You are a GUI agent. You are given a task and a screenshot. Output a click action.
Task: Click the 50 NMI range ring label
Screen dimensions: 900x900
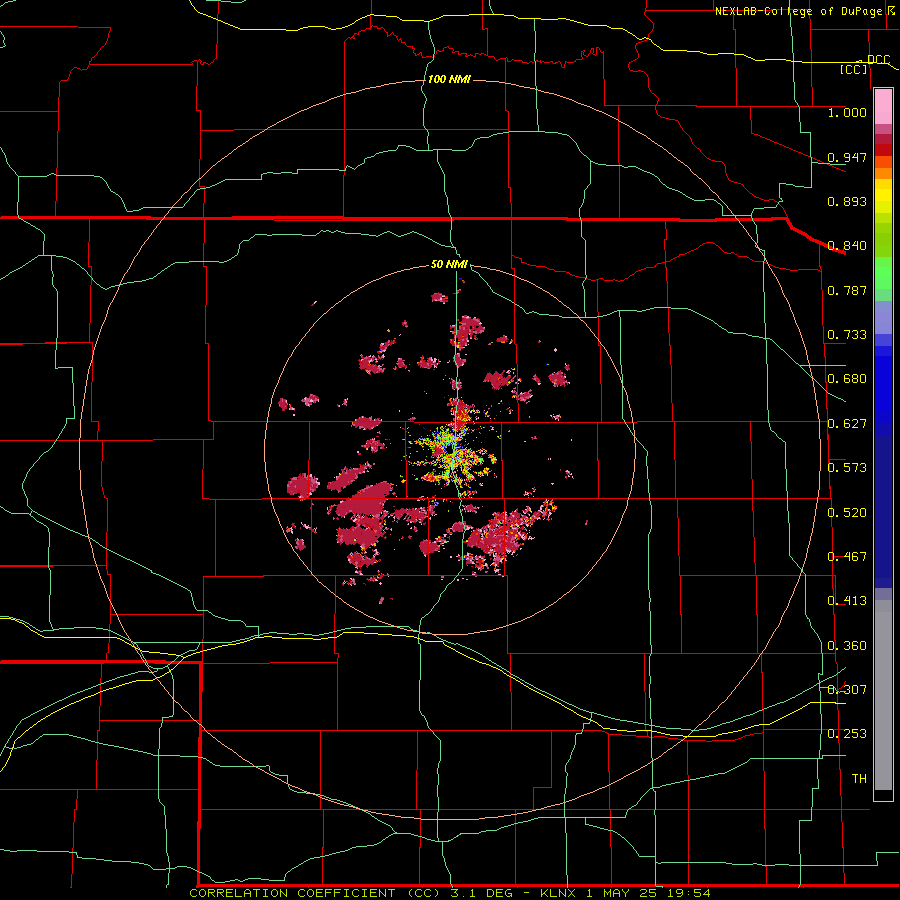449,265
